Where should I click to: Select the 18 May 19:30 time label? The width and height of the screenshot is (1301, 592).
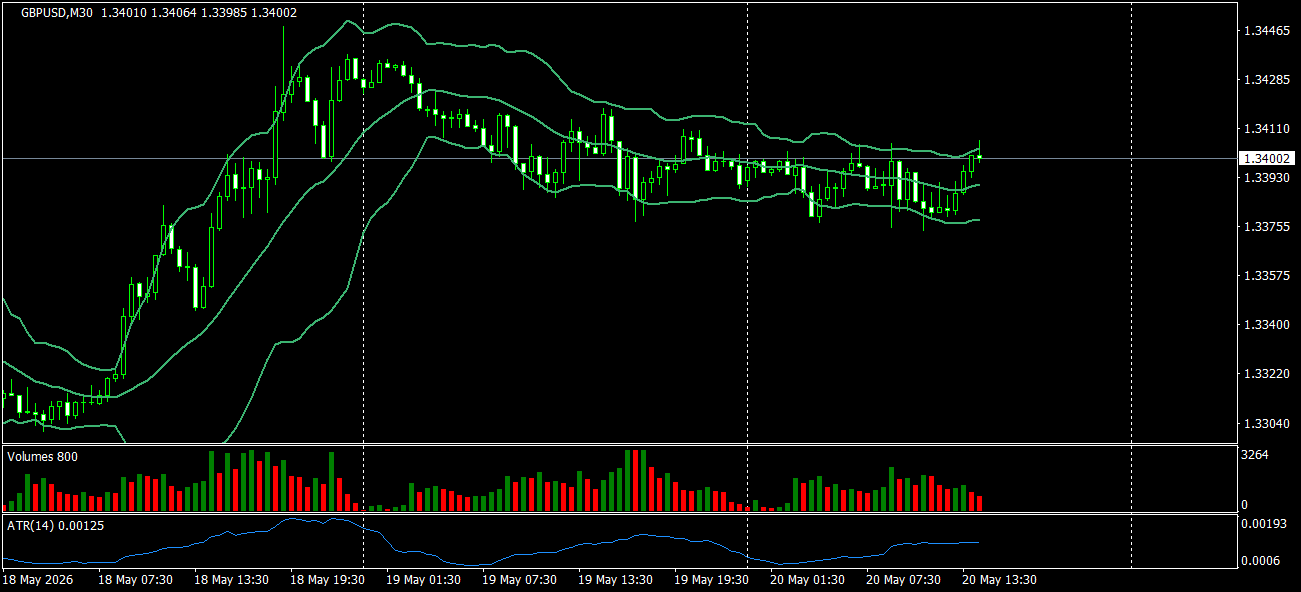pos(328,580)
